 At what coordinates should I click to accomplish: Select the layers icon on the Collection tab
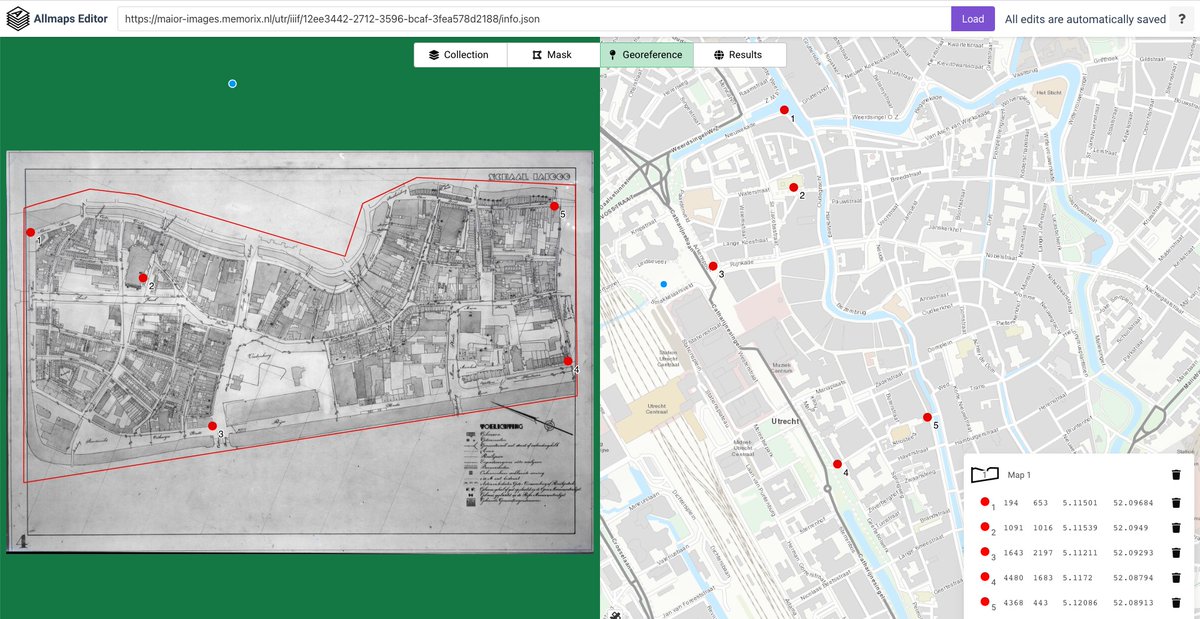(x=433, y=55)
